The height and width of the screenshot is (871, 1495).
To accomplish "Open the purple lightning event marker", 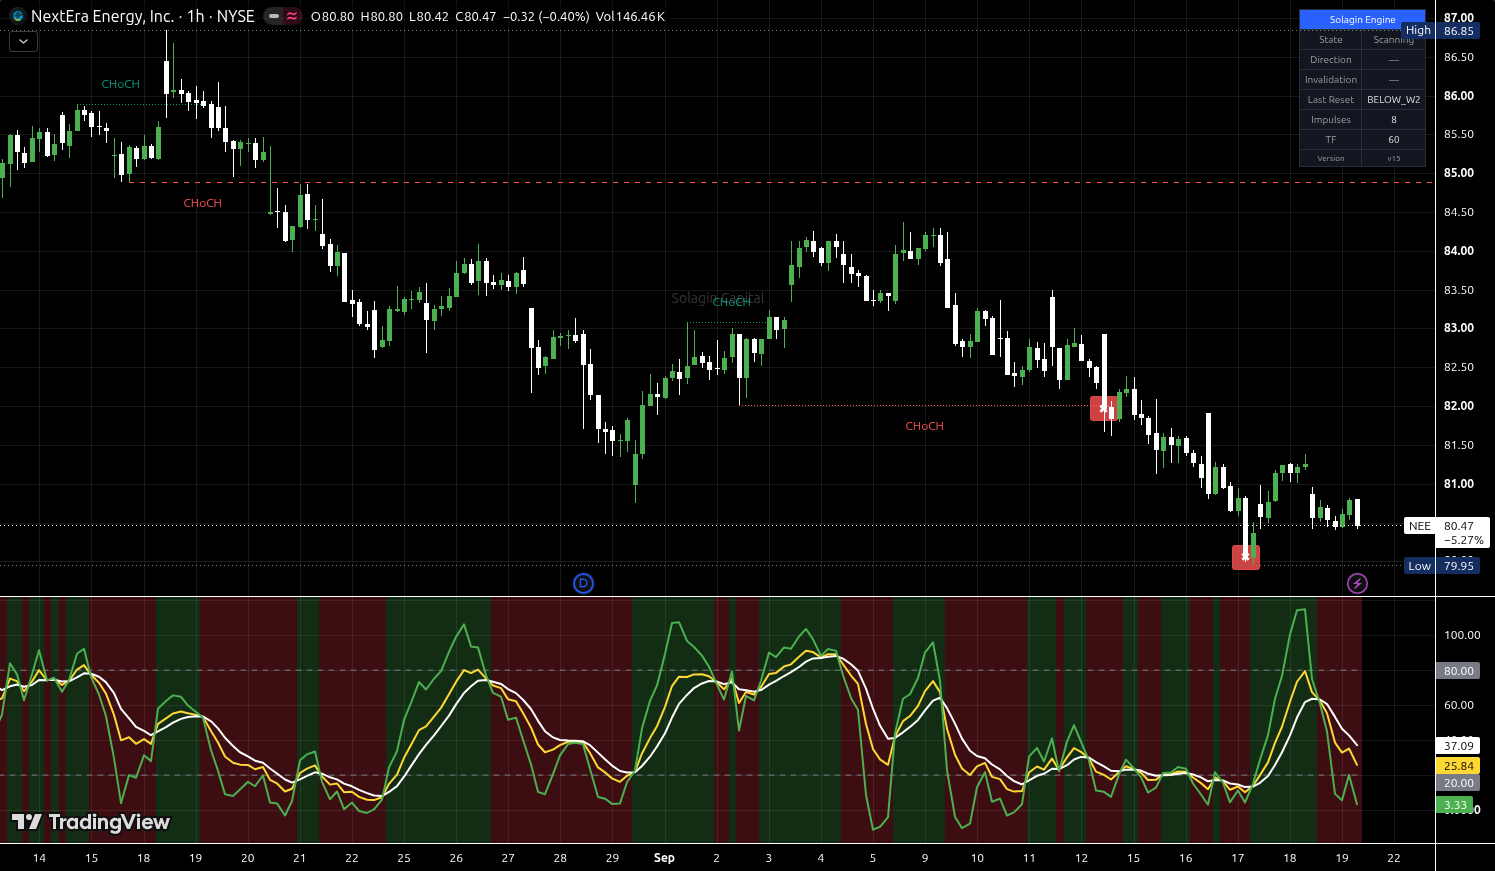I will 1357,583.
